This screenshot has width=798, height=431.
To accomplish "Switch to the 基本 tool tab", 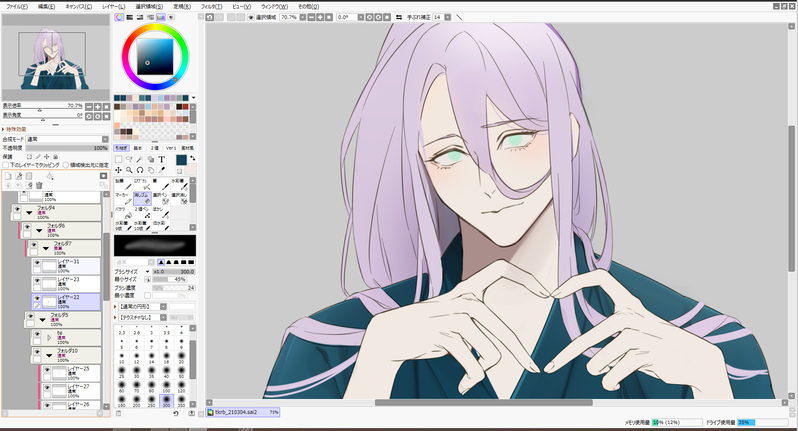I will 138,148.
